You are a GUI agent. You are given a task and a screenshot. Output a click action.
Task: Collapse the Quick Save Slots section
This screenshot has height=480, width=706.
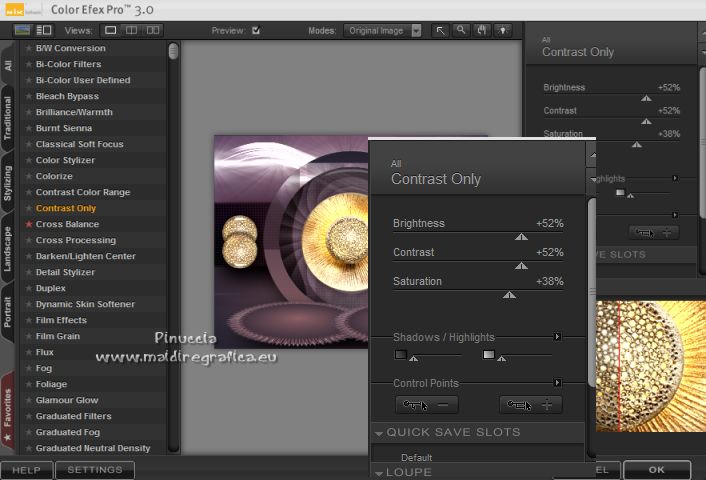(379, 433)
